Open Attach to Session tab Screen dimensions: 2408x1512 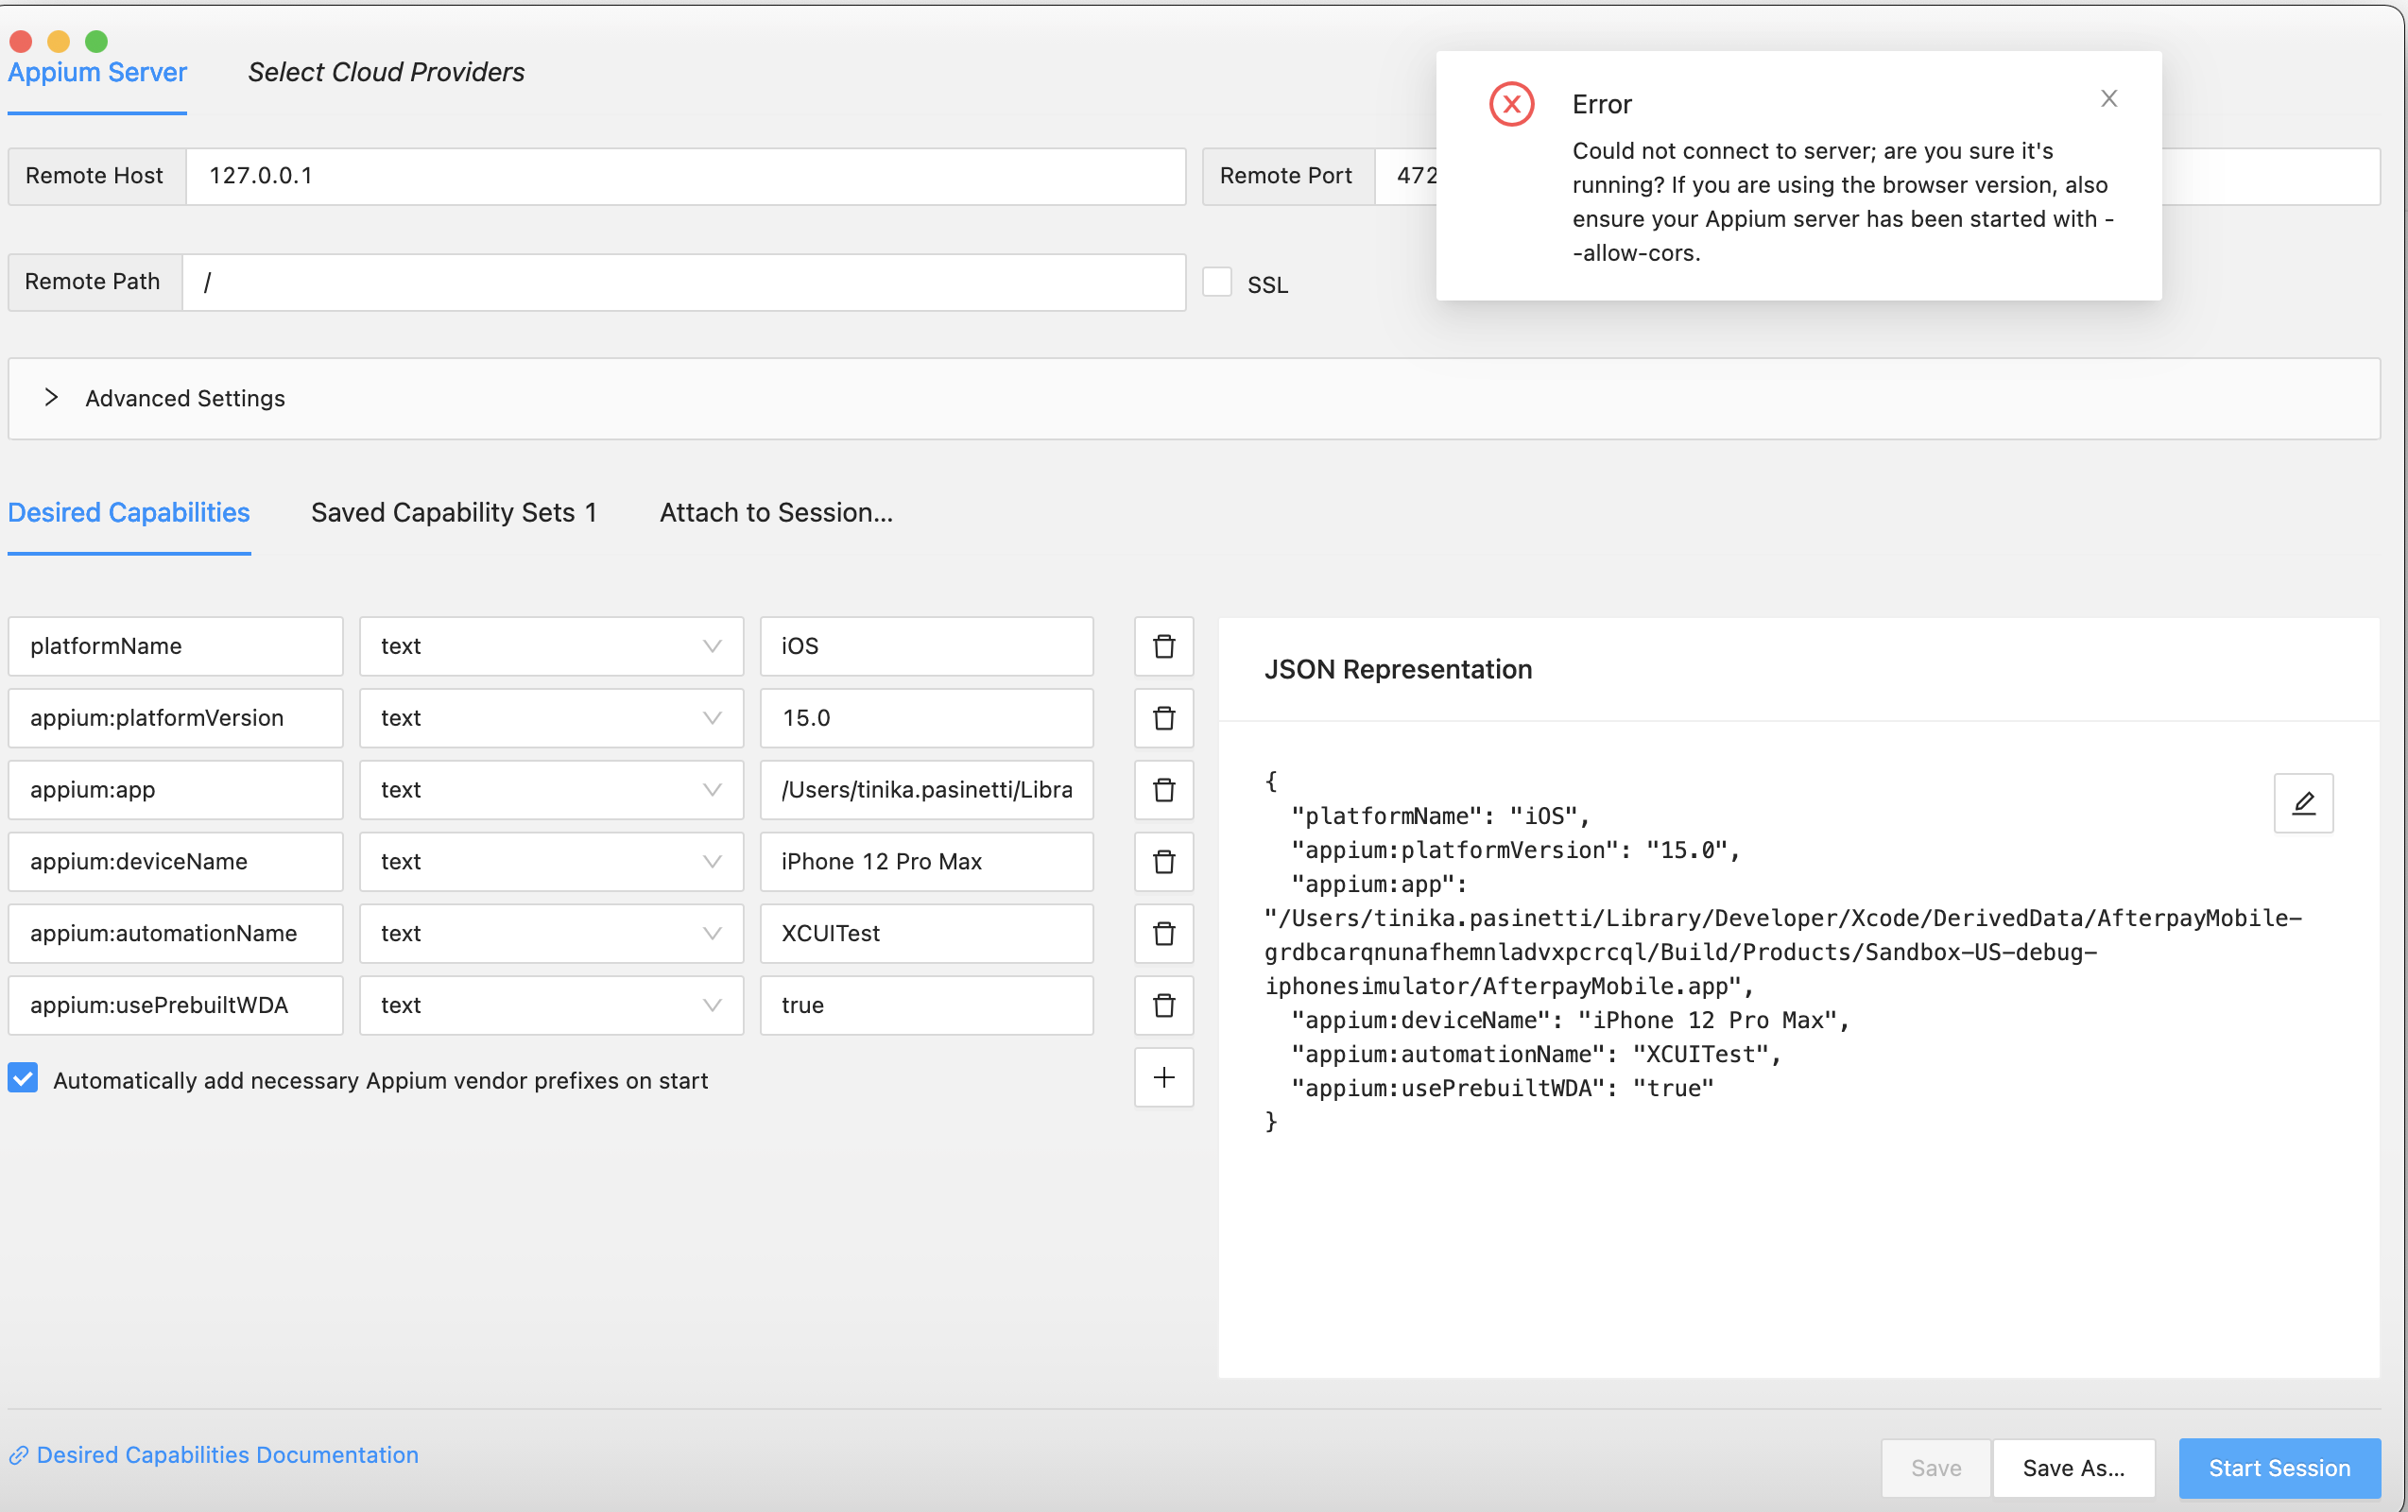click(x=775, y=513)
